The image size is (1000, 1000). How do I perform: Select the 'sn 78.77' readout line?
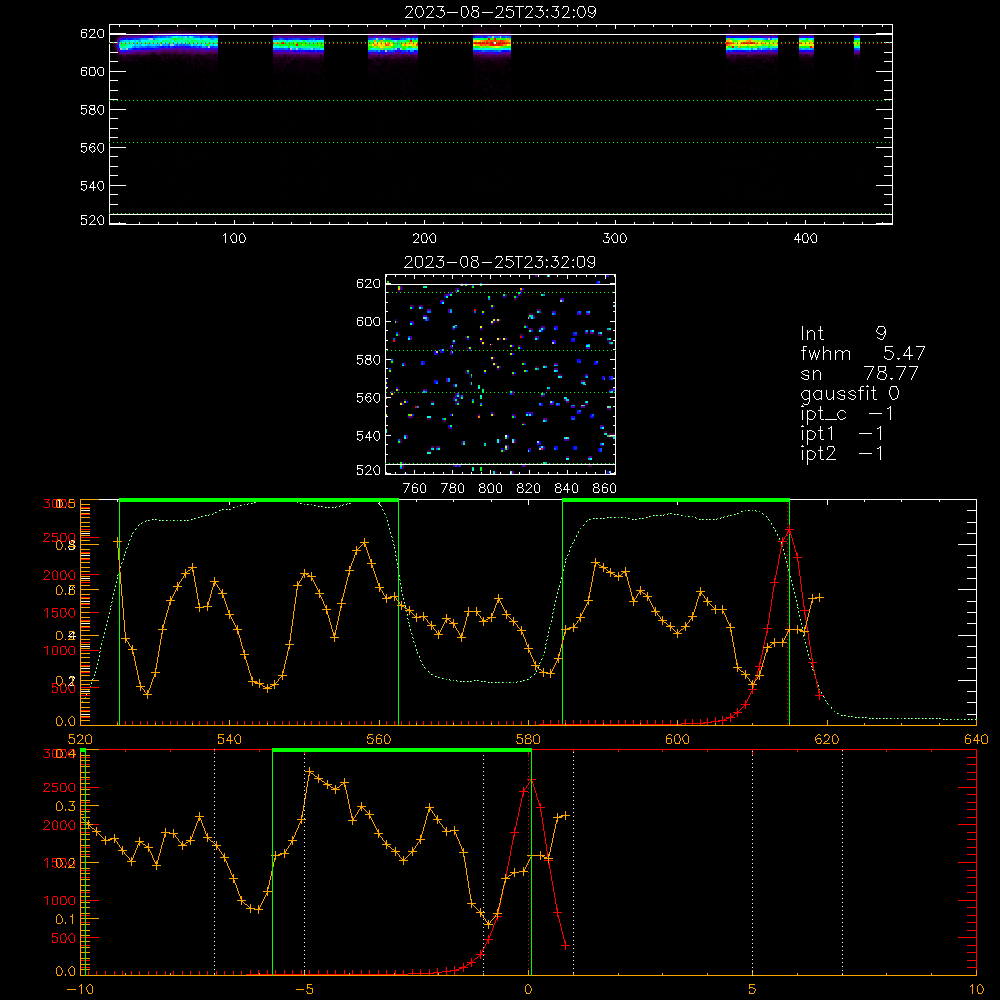point(860,373)
